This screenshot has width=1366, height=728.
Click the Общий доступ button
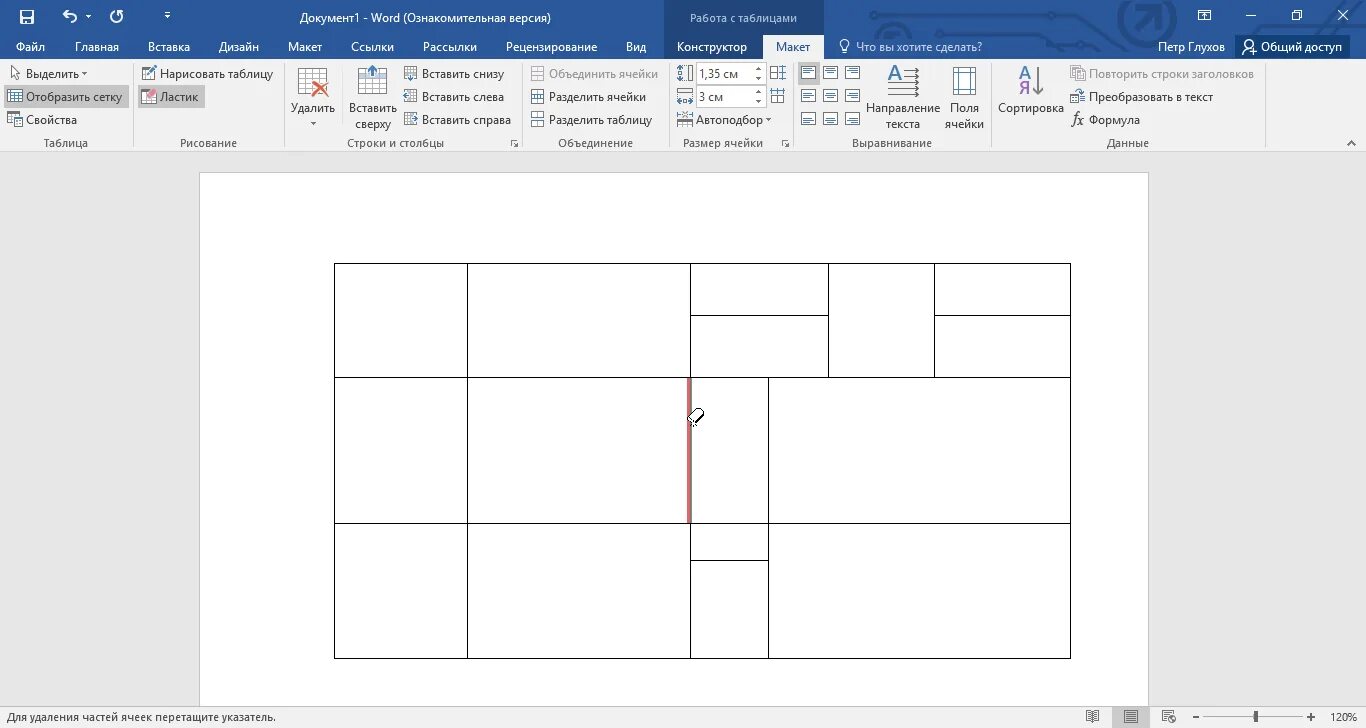coord(1291,47)
